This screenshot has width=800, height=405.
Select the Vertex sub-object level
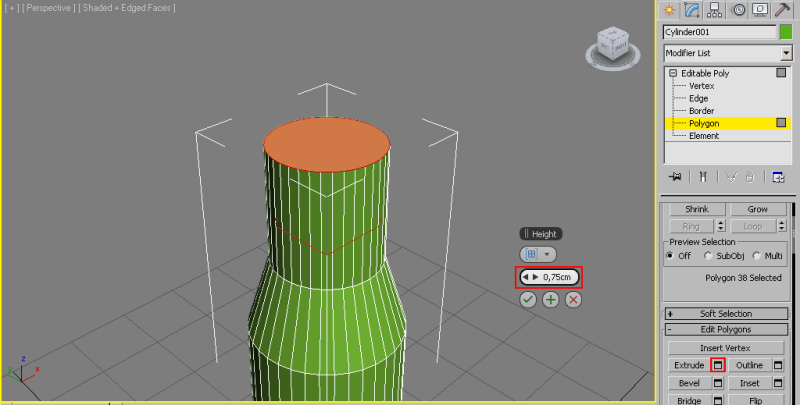(x=702, y=86)
